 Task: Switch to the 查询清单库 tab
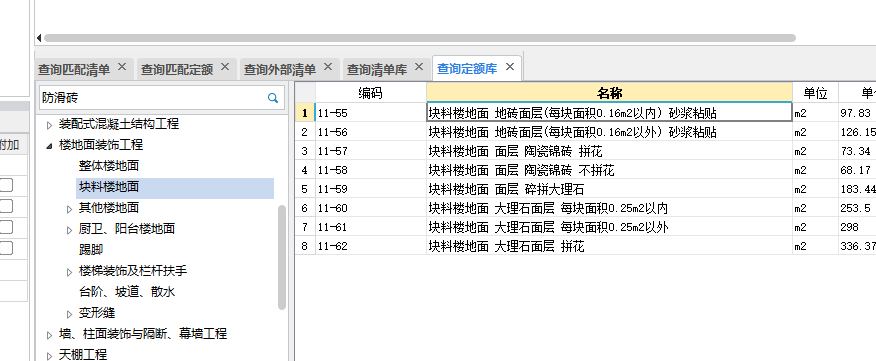coord(377,69)
